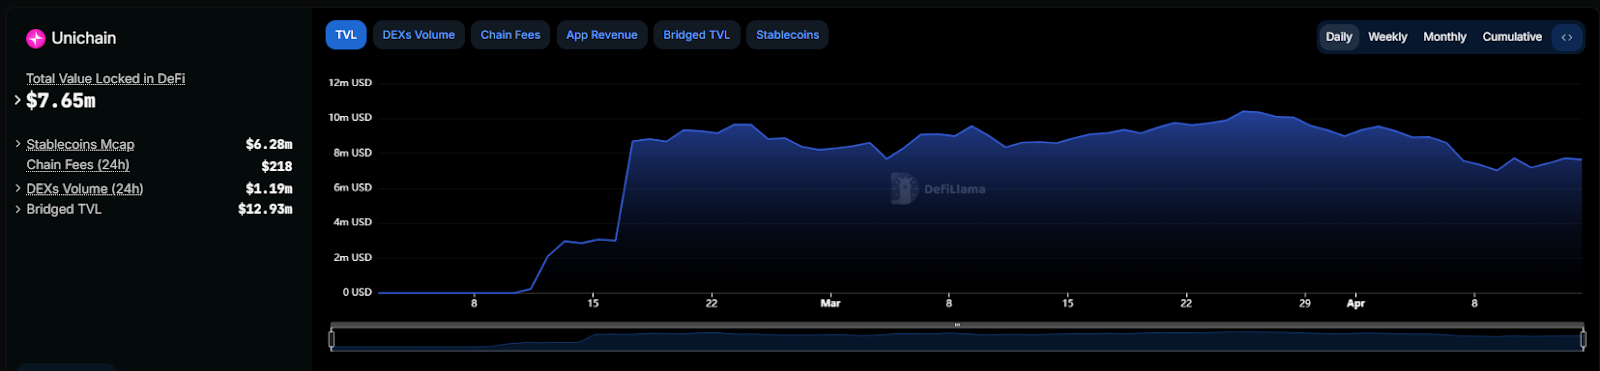1600x371 pixels.
Task: Click the Unichain chain title
Action: click(84, 38)
